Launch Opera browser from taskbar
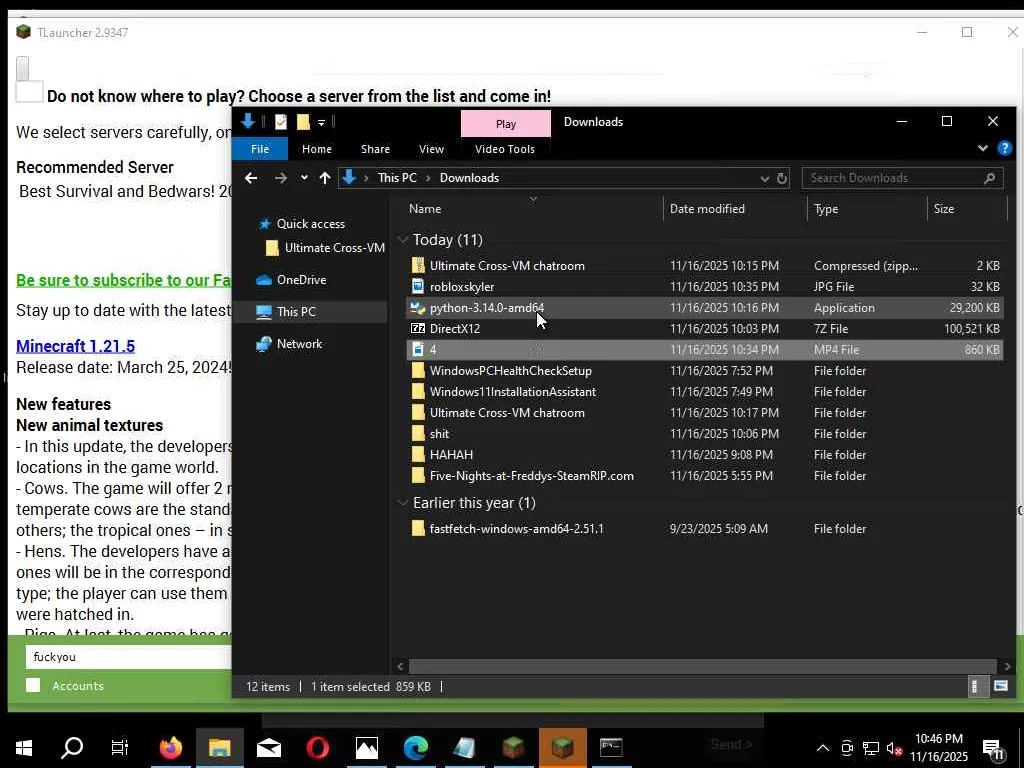The image size is (1024, 768). tap(317, 747)
